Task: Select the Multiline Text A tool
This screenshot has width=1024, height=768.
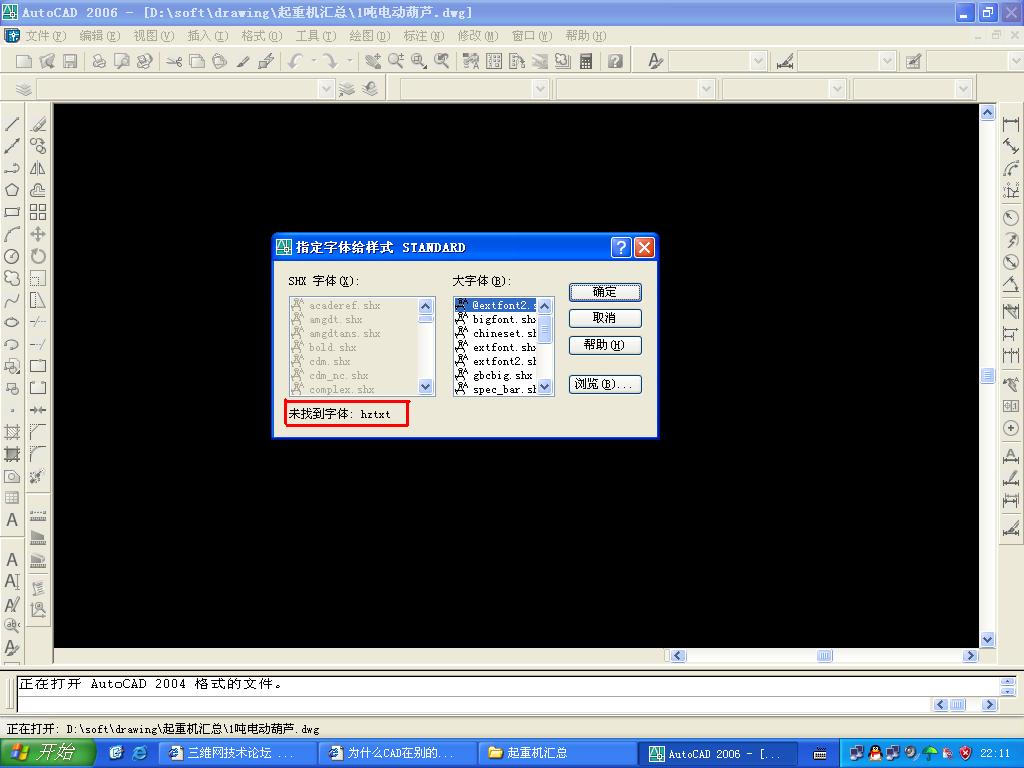Action: click(12, 520)
